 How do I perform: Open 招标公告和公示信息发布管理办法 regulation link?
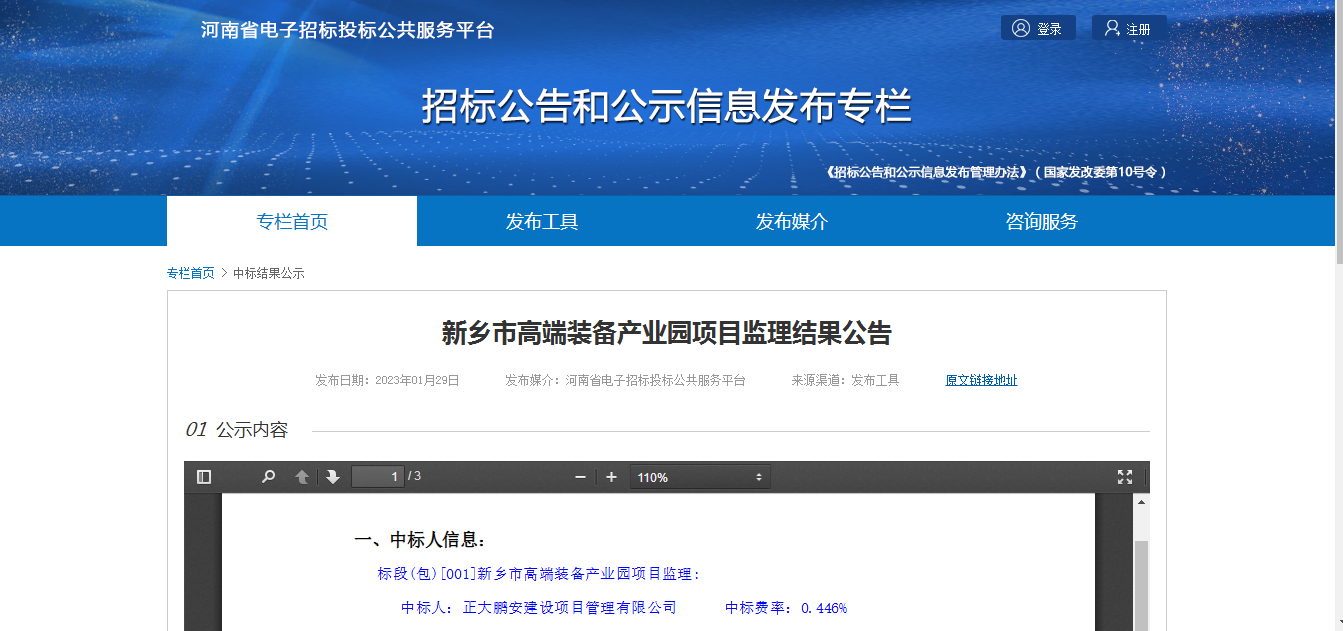927,172
